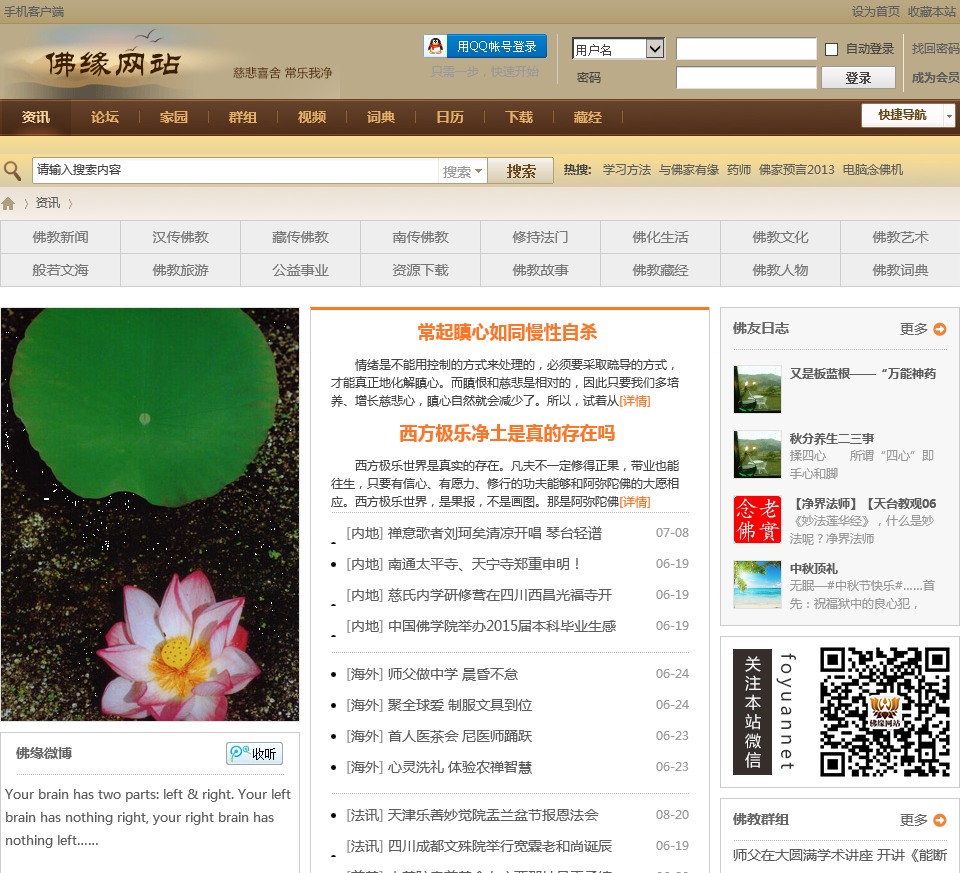This screenshot has height=873, width=960.
Task: Open the 藏经 navigation tab
Action: 588,117
